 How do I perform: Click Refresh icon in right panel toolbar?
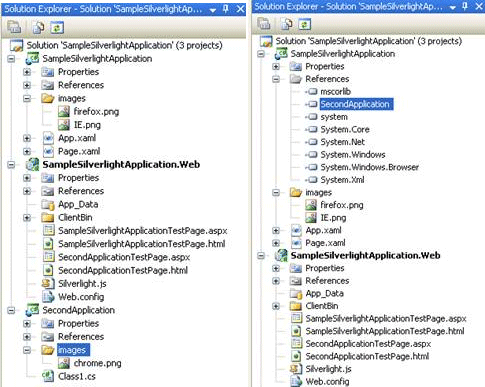pos(305,24)
